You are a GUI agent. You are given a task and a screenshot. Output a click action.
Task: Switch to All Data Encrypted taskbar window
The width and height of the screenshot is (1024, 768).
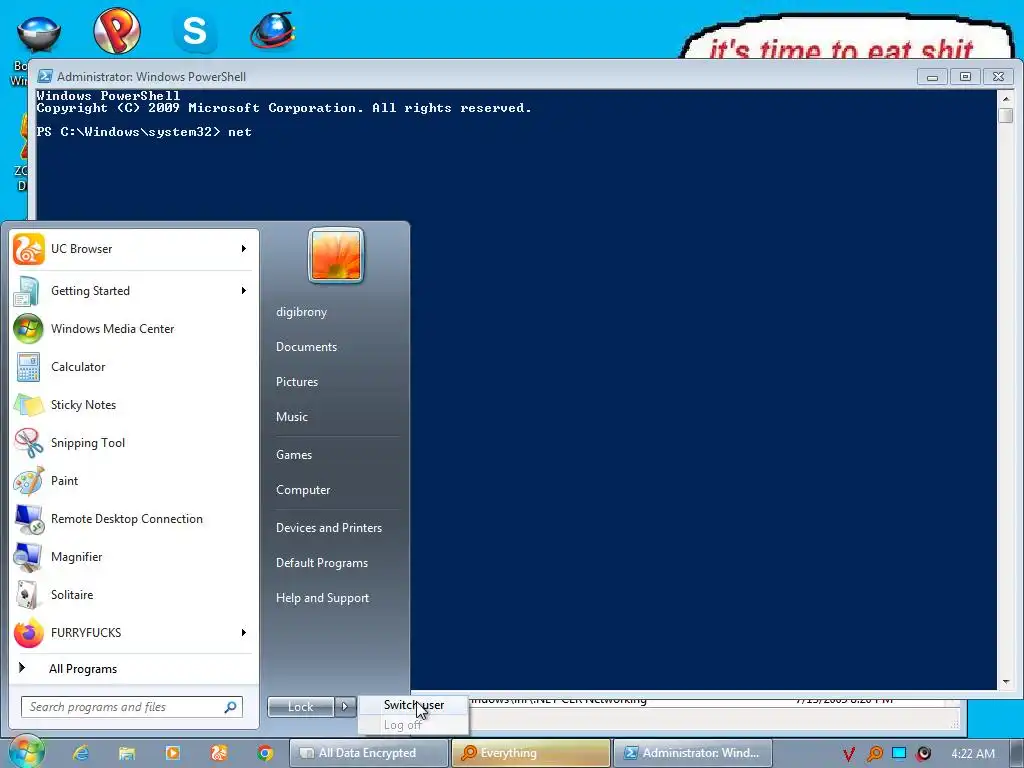pyautogui.click(x=368, y=753)
